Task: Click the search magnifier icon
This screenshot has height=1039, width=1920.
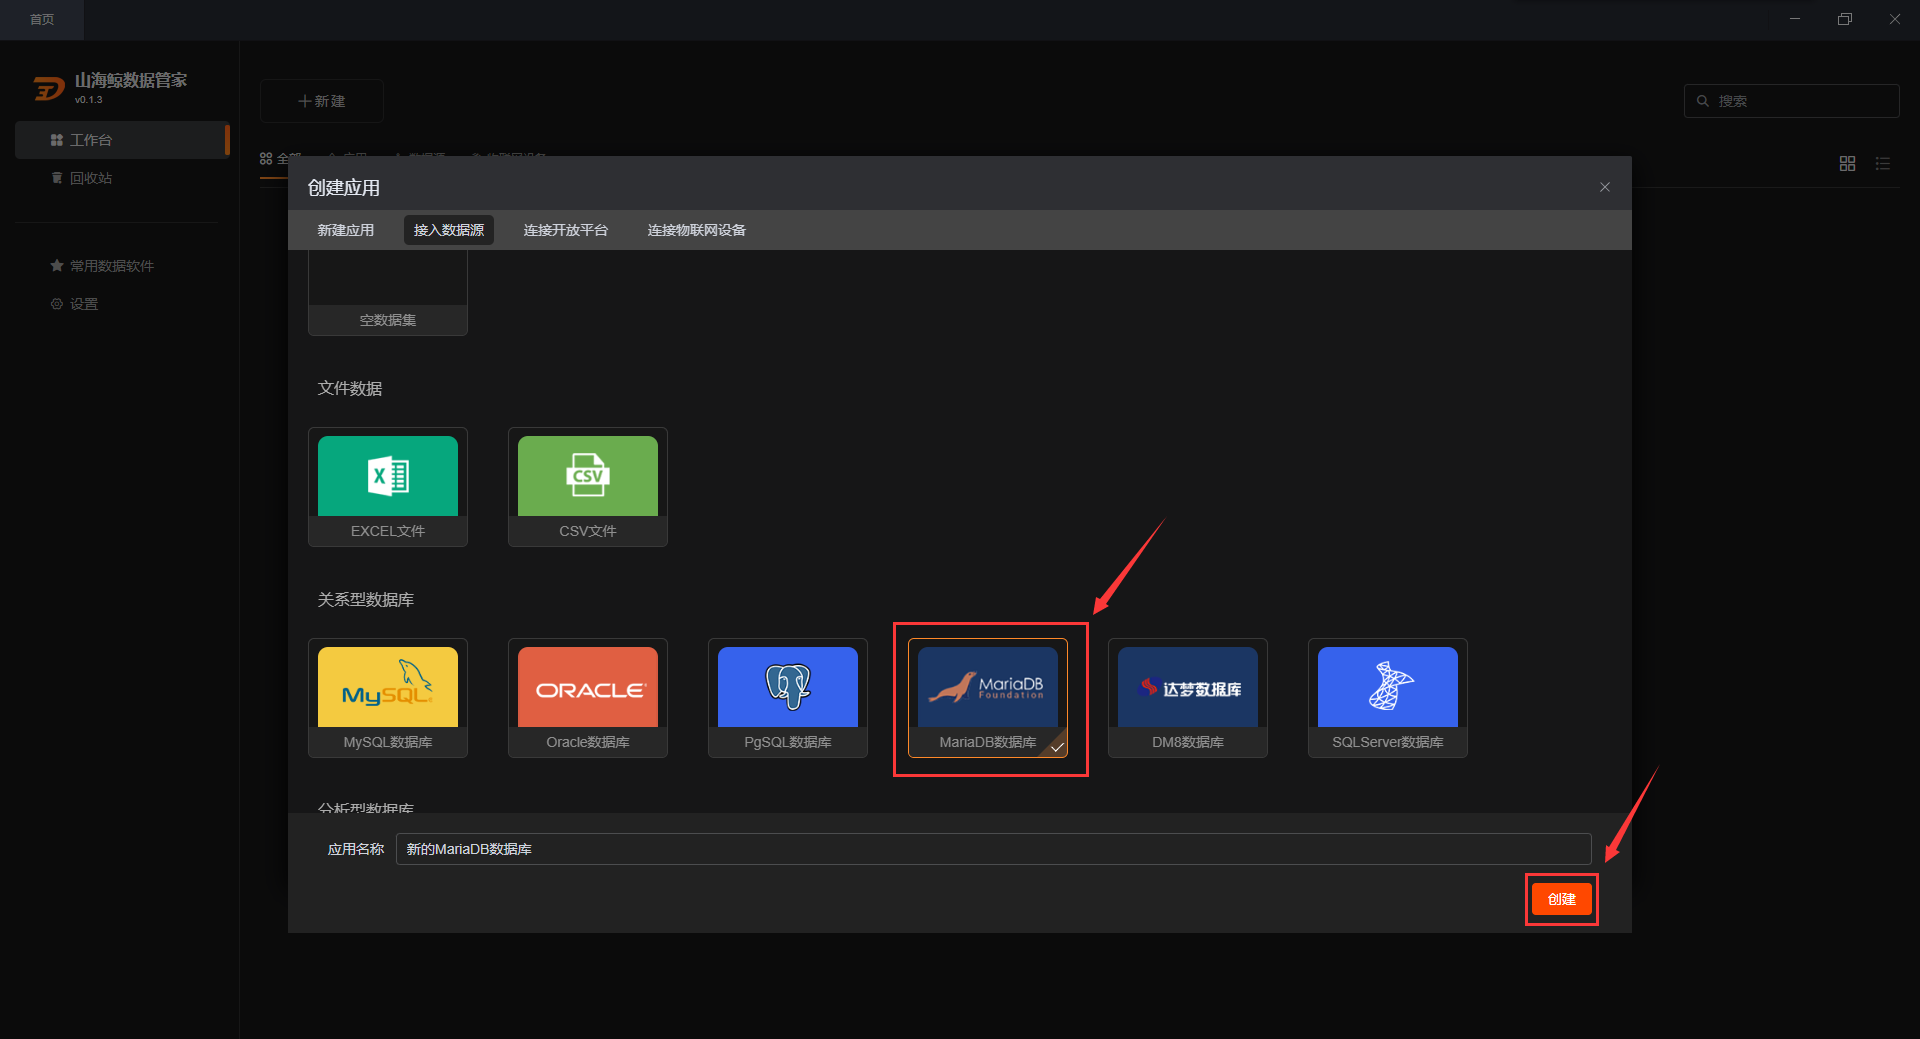Action: (1703, 101)
